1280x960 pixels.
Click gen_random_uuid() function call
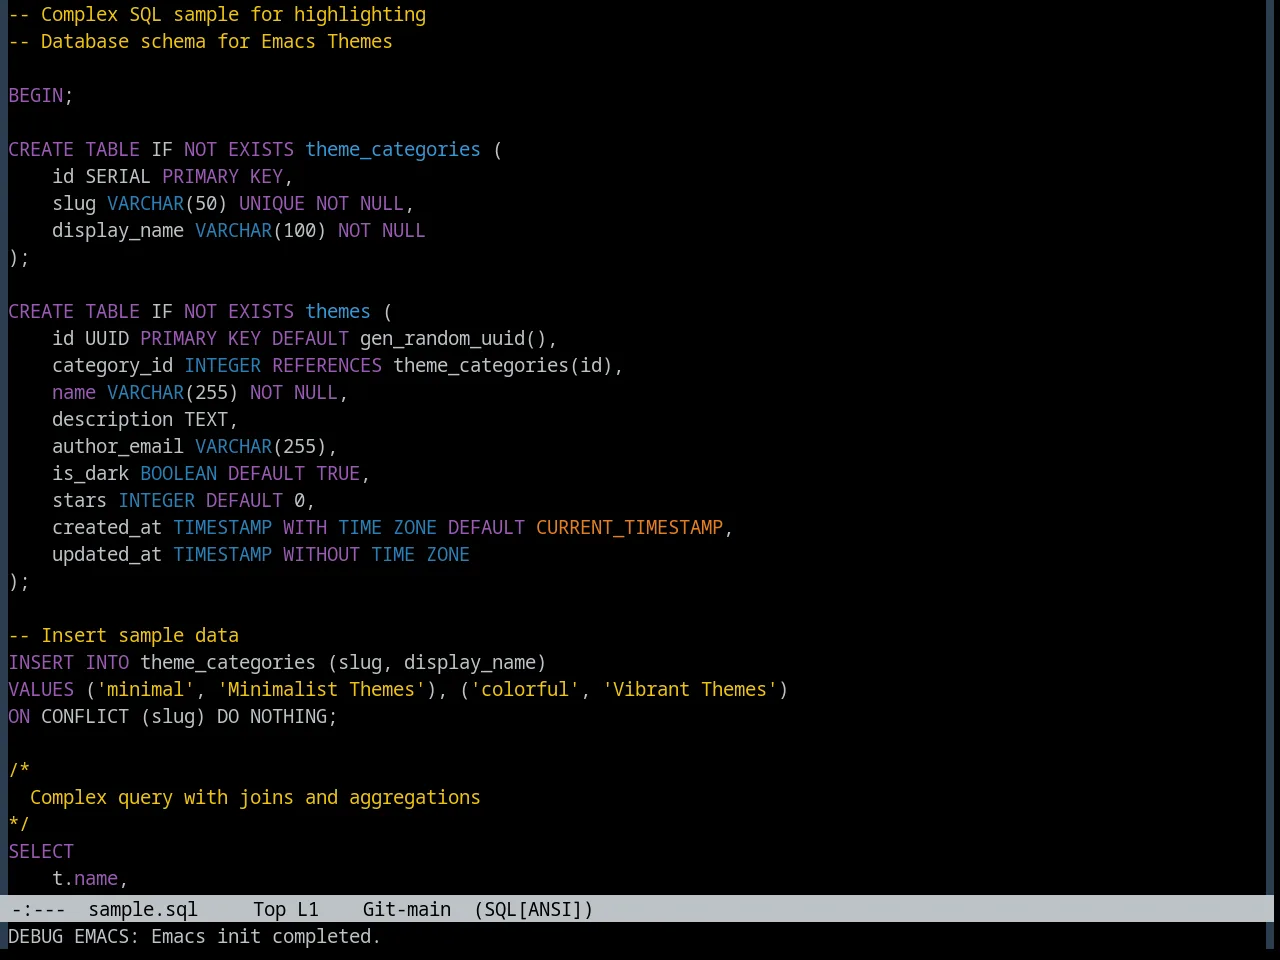453,338
